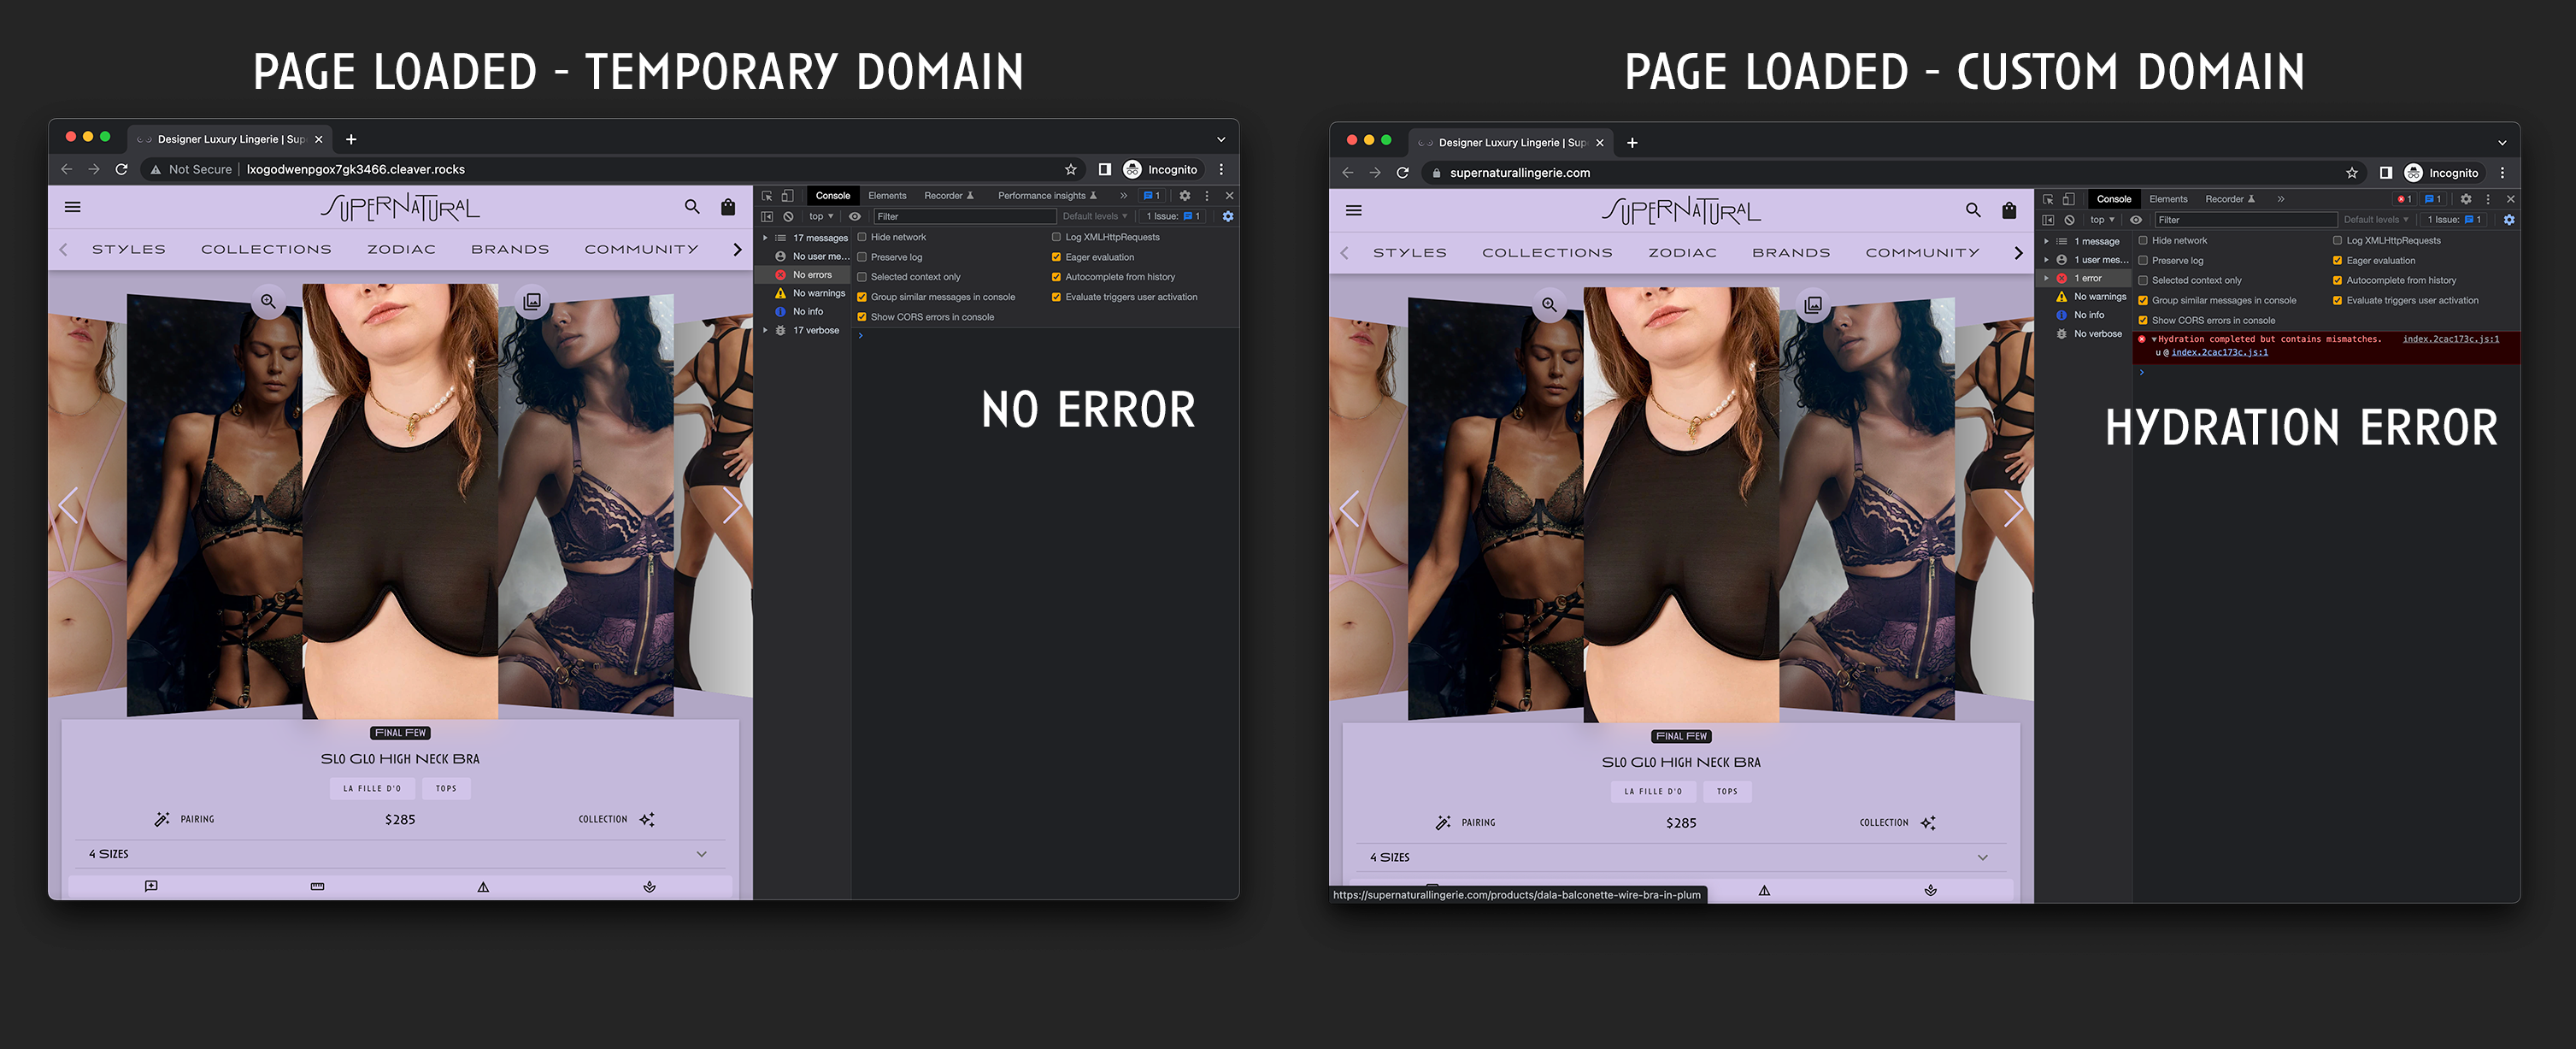This screenshot has width=2576, height=1049.
Task: Open blue console settings gear, right window
Action: pyautogui.click(x=2508, y=220)
